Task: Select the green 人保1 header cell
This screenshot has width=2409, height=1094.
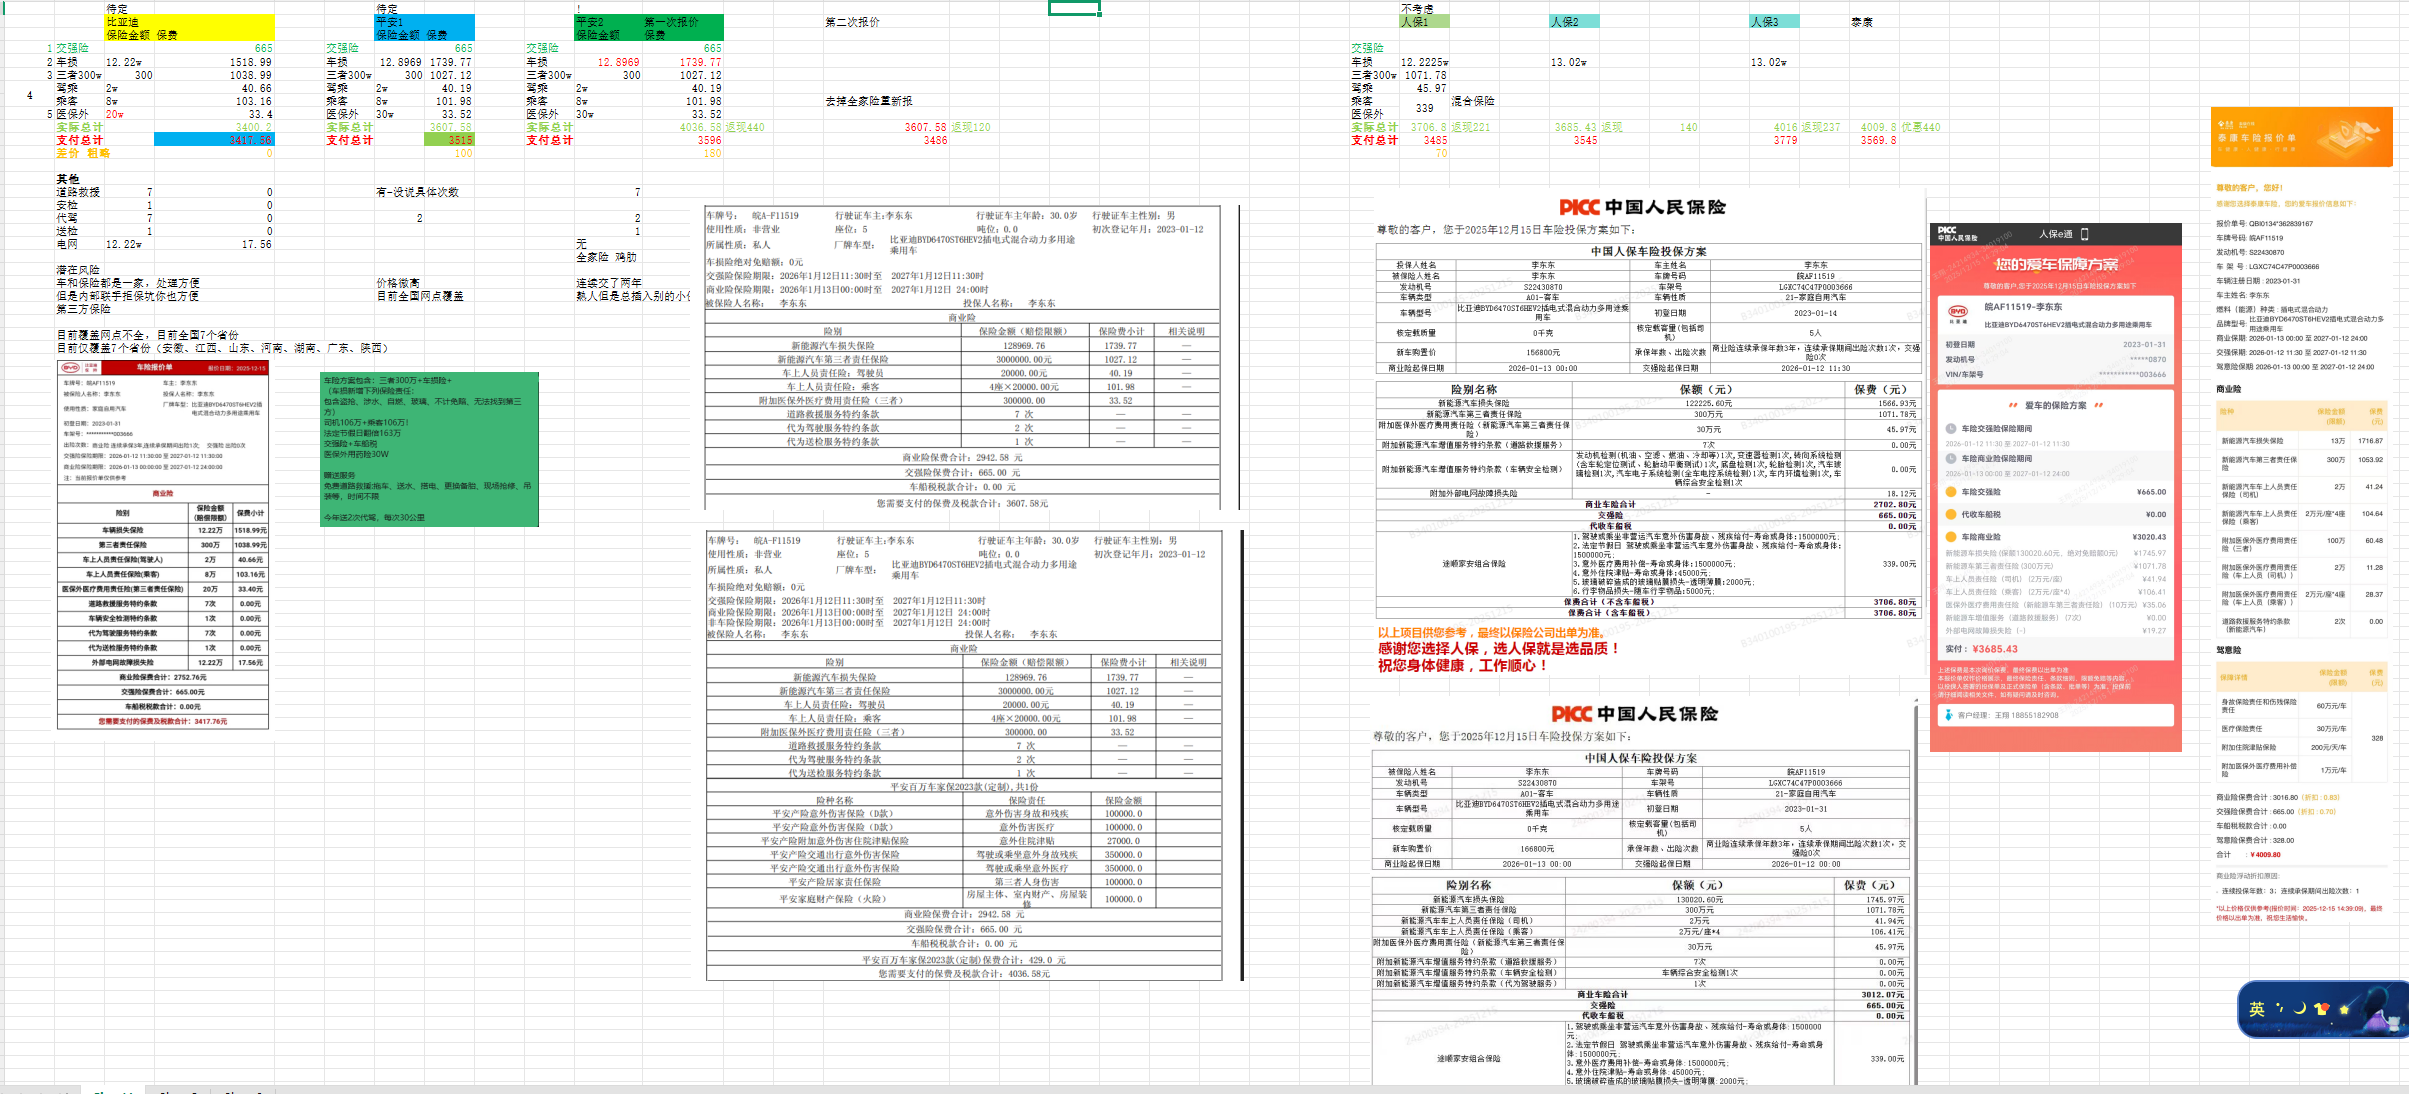Action: [1424, 22]
